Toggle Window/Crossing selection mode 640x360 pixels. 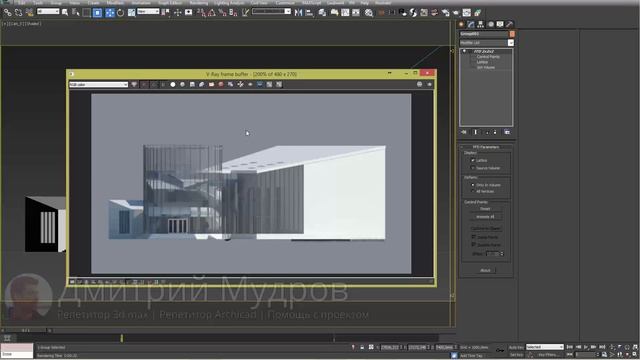98,13
